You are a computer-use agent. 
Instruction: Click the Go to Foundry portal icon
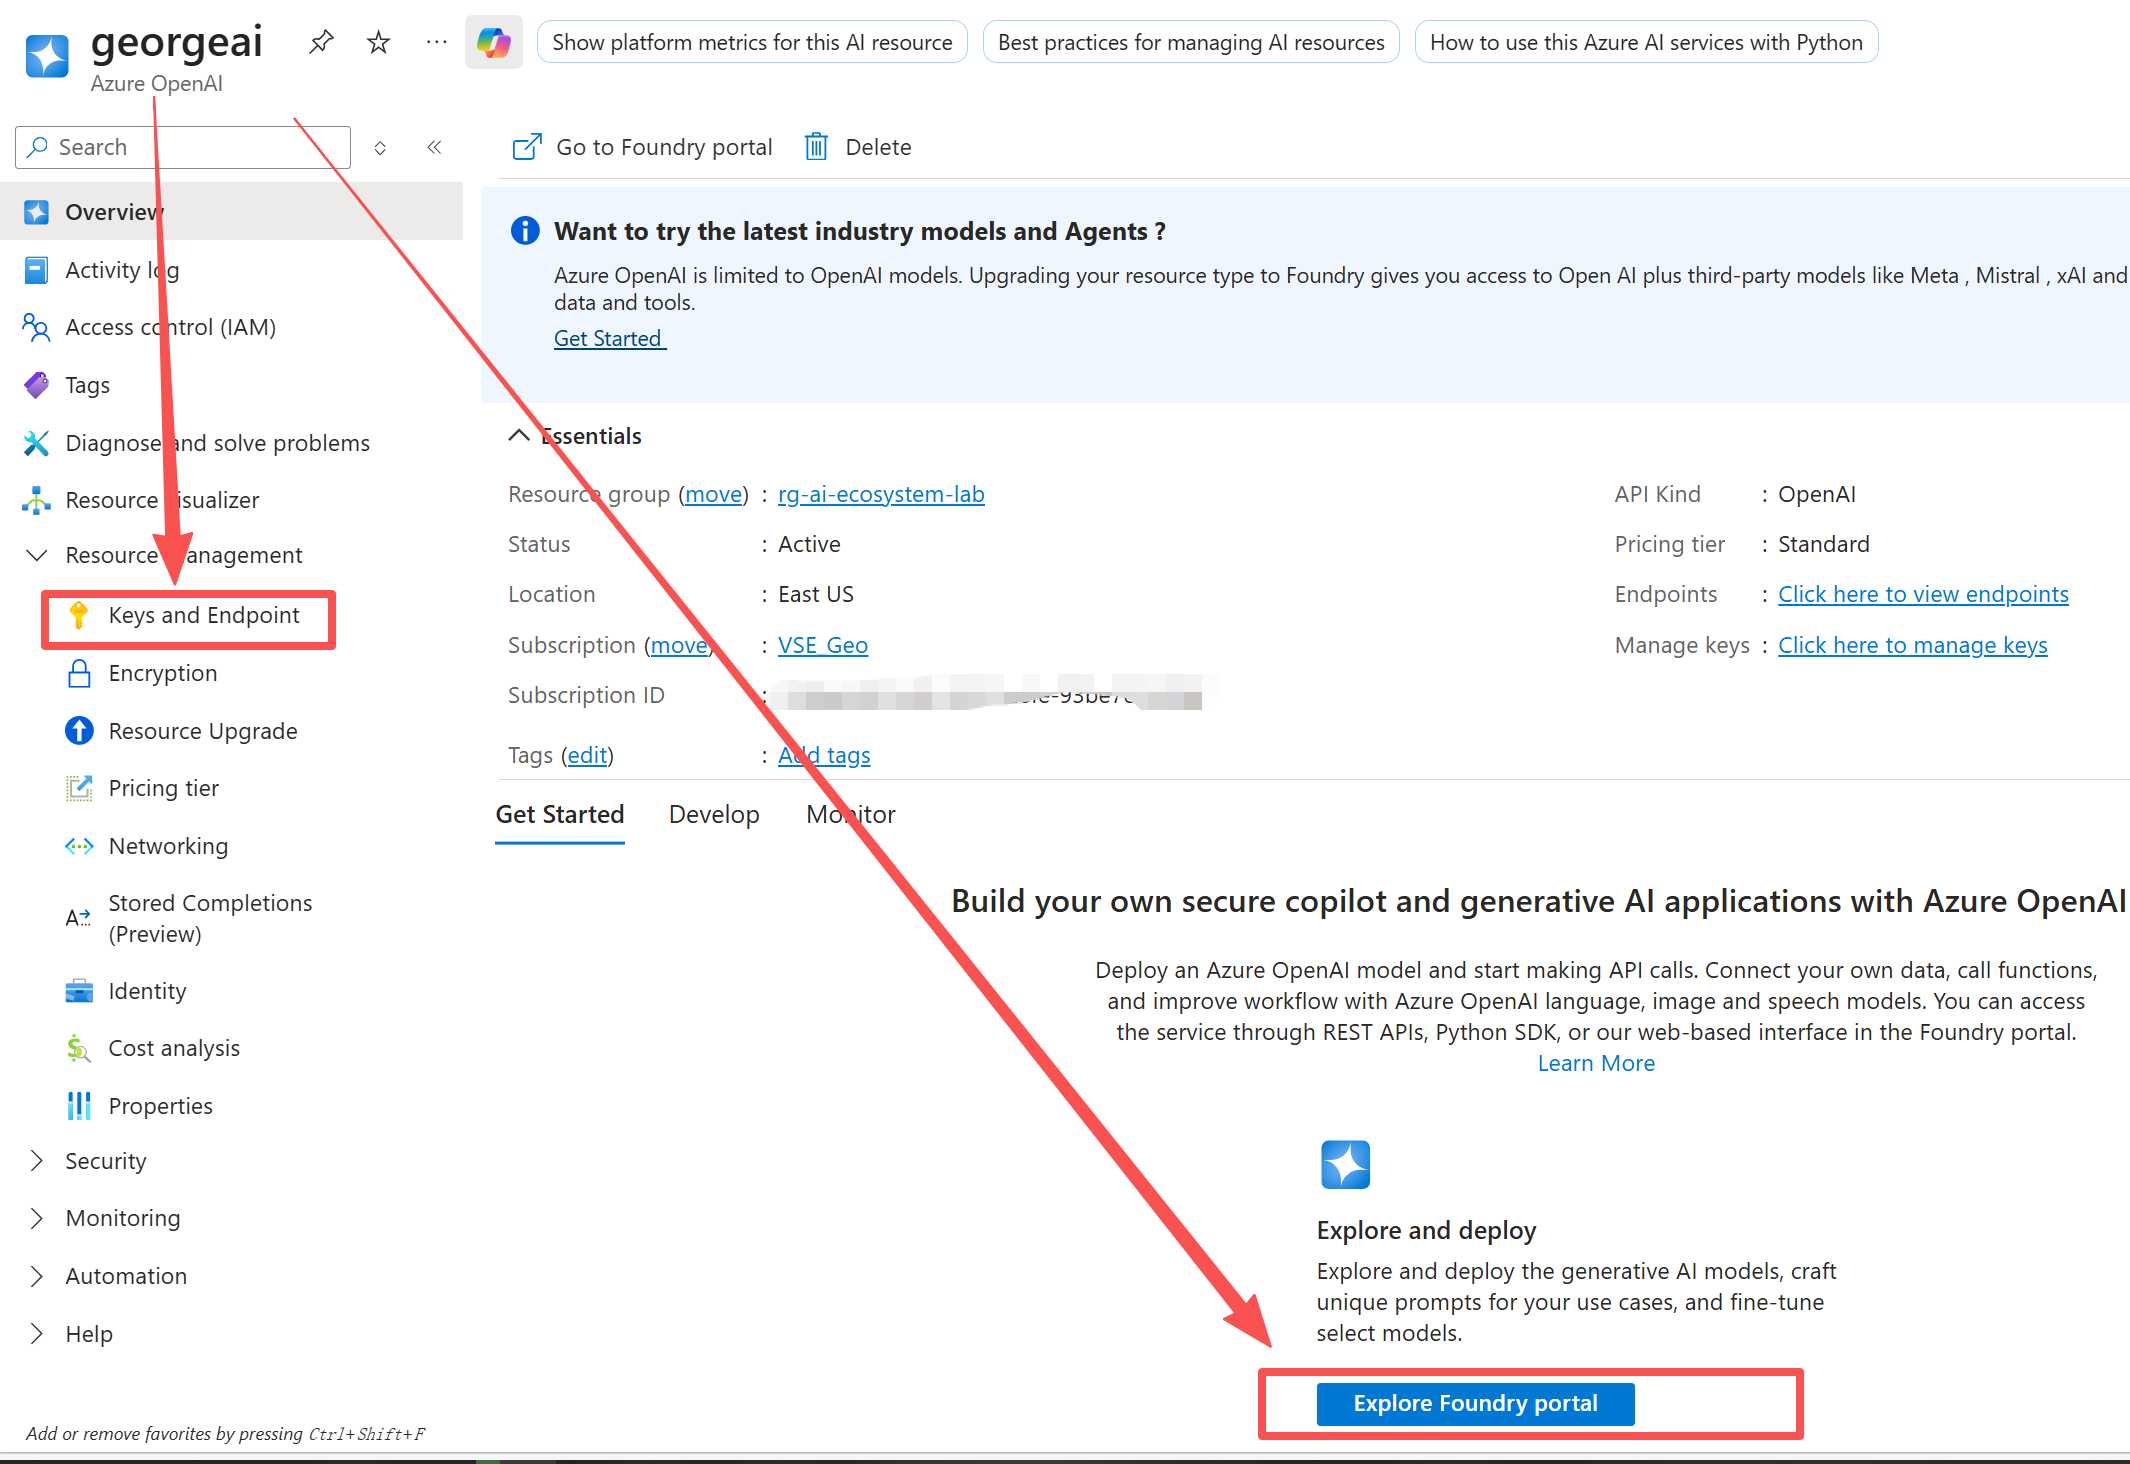point(527,147)
